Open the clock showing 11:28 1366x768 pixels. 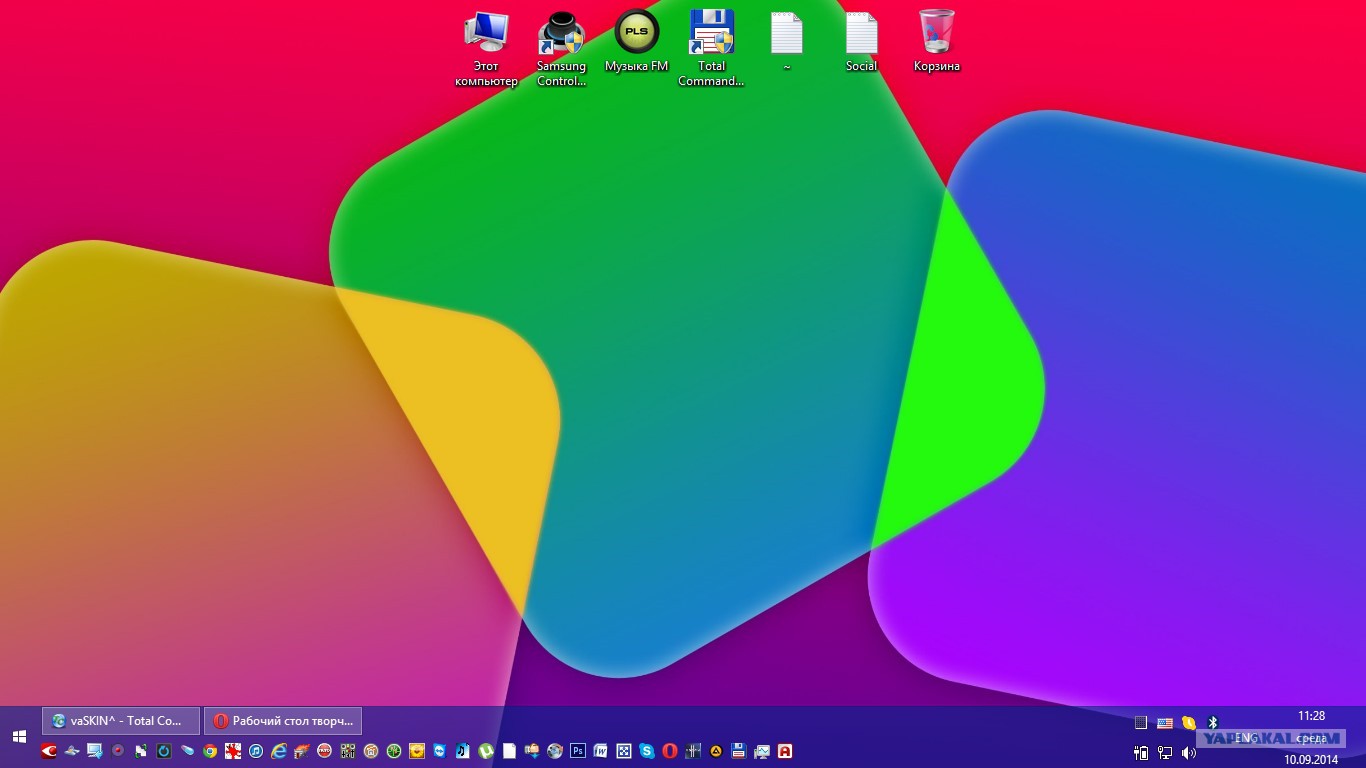tap(1312, 716)
